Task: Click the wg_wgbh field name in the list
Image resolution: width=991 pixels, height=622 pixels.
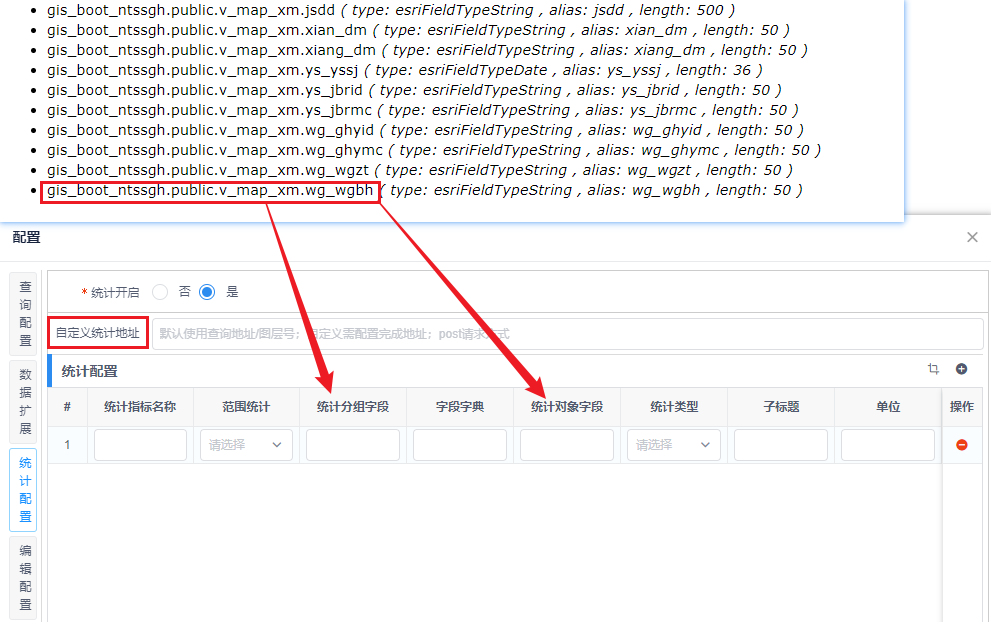Action: click(x=210, y=190)
